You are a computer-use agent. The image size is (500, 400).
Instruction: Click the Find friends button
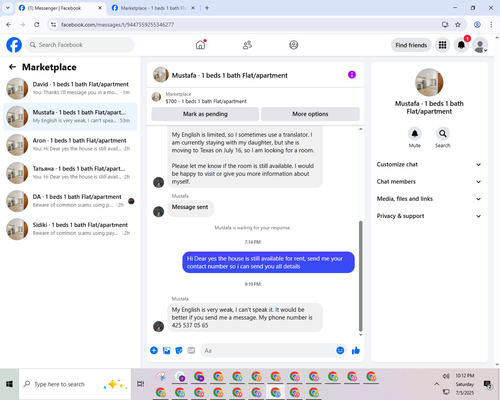tap(411, 45)
